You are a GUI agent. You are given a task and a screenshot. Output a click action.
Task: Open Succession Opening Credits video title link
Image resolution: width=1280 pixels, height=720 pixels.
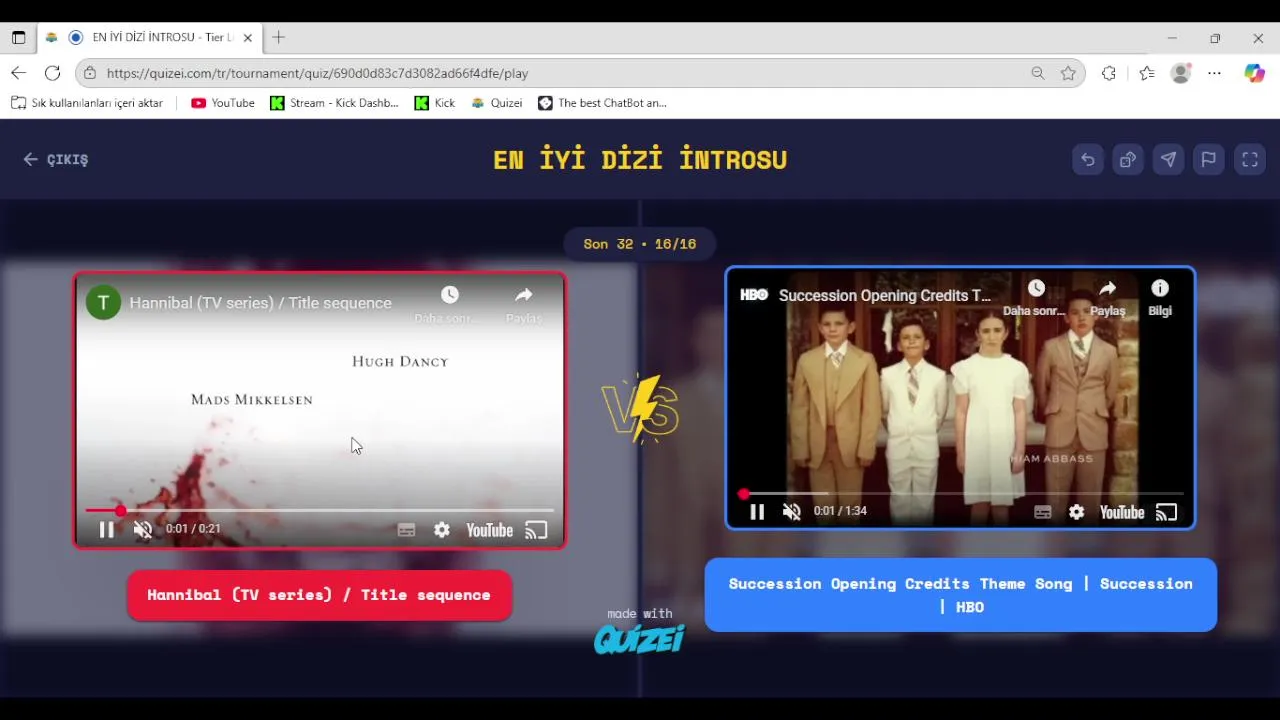click(885, 295)
